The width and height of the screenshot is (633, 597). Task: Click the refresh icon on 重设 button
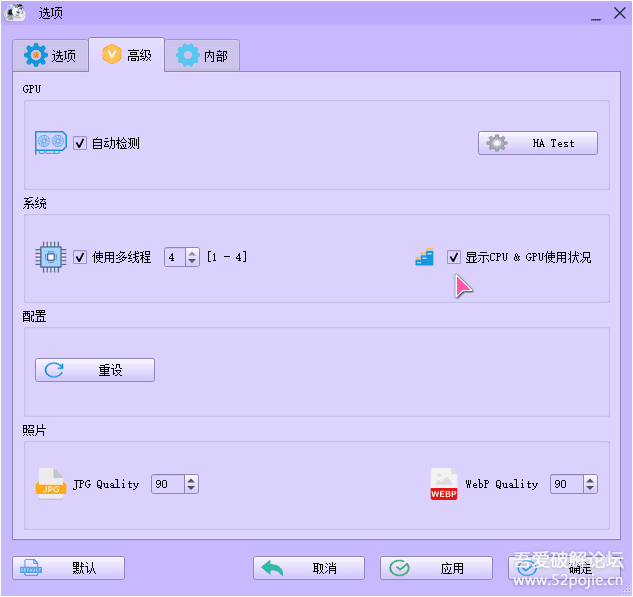coord(54,370)
